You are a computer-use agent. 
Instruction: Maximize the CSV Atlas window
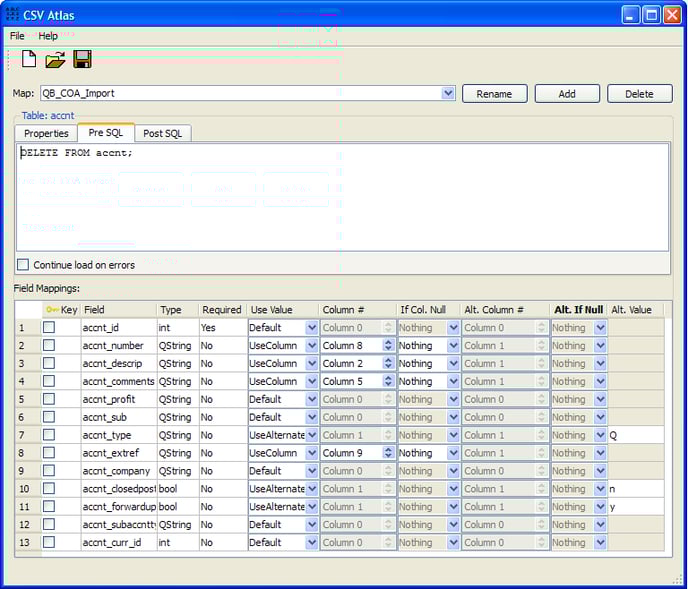click(x=652, y=15)
